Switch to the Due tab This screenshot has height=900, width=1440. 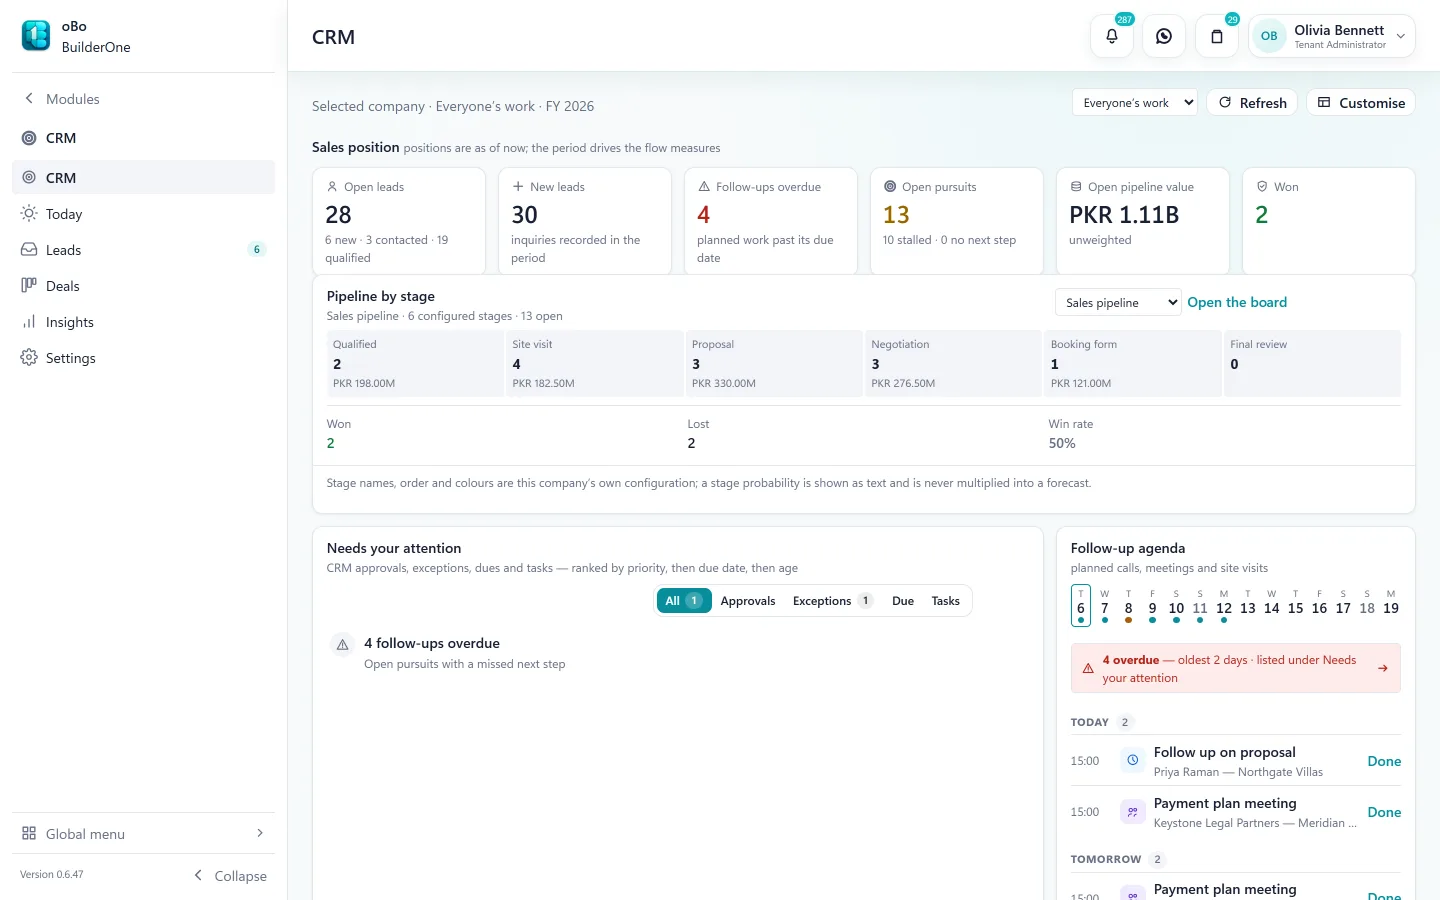pos(903,601)
